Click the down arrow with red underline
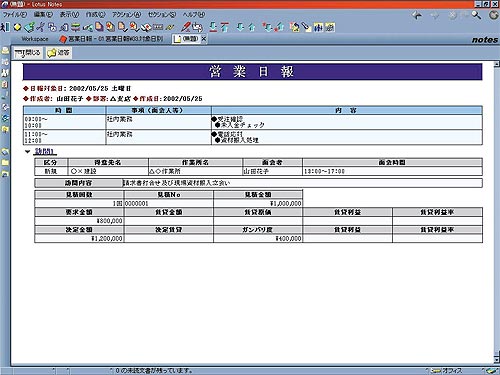 [x=213, y=27]
